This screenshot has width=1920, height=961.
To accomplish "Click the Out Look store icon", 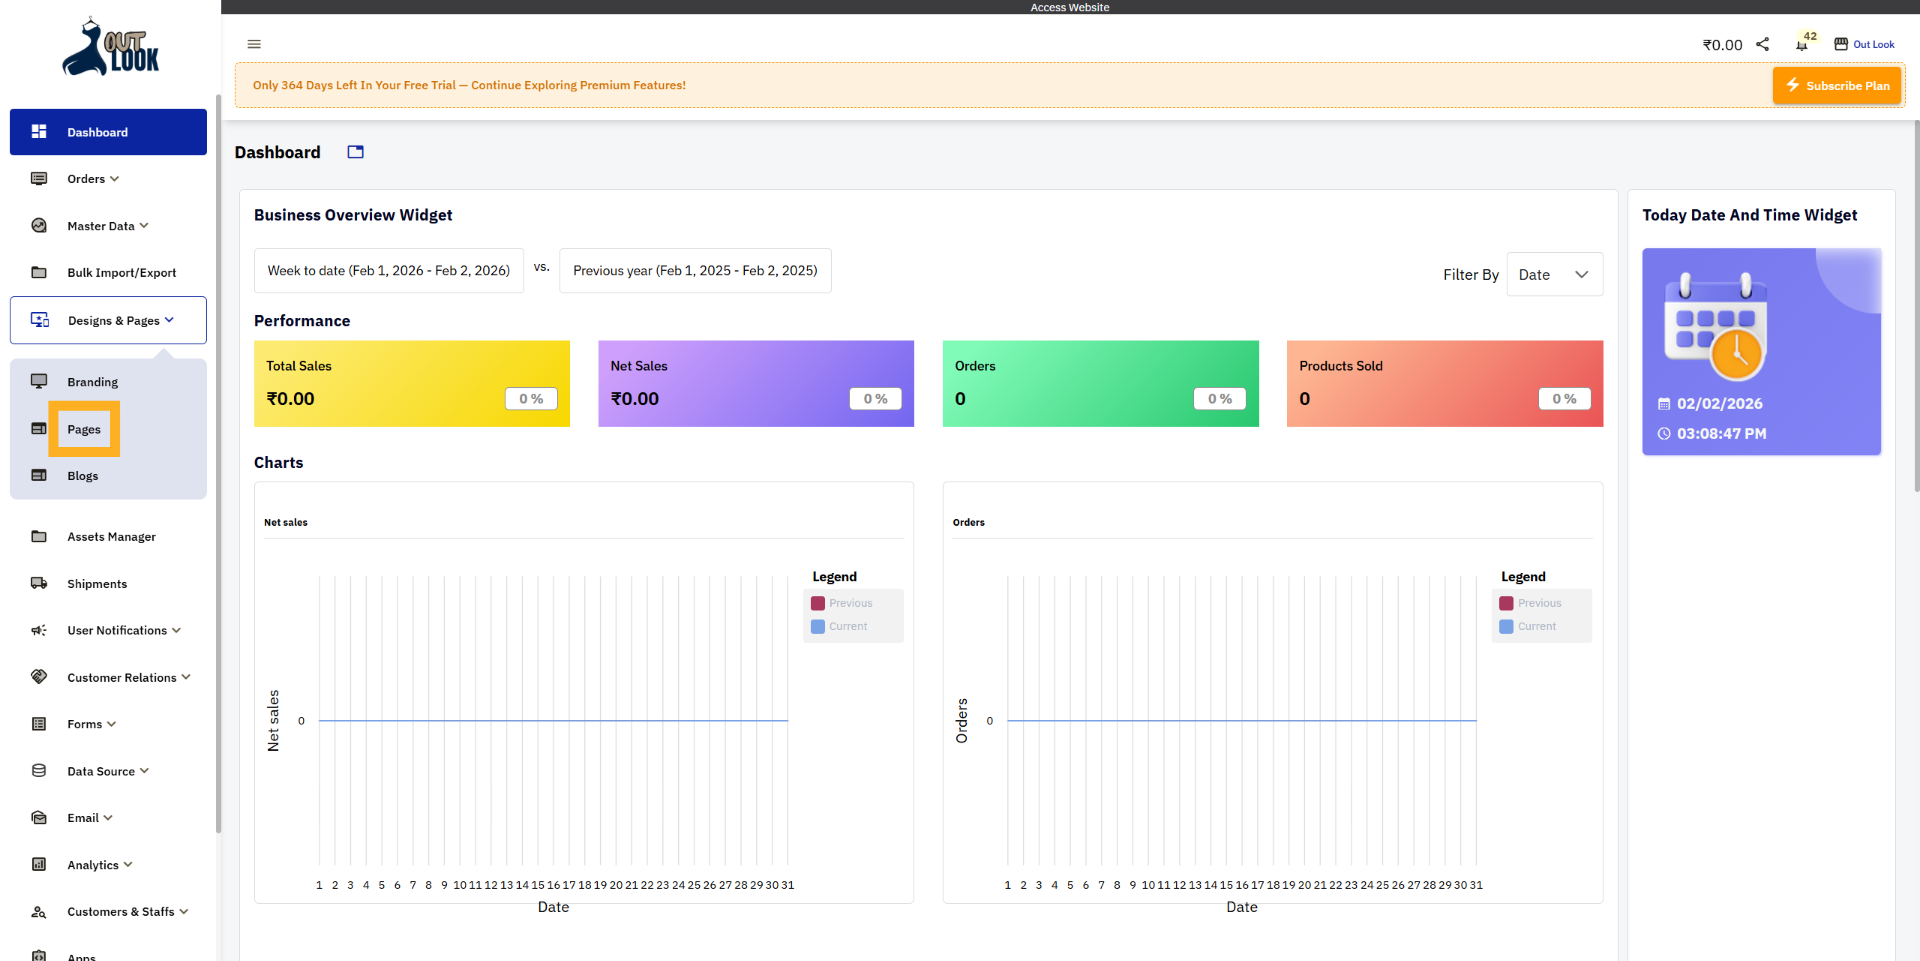I will pyautogui.click(x=1840, y=44).
